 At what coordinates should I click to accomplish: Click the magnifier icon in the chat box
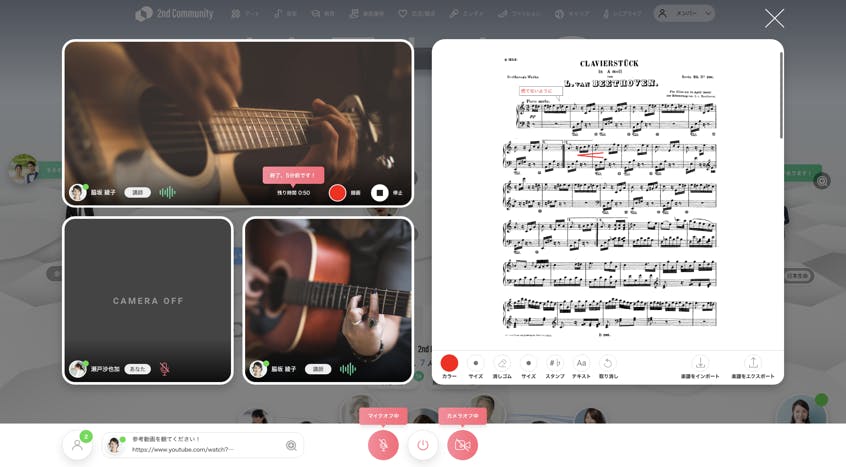tap(291, 446)
